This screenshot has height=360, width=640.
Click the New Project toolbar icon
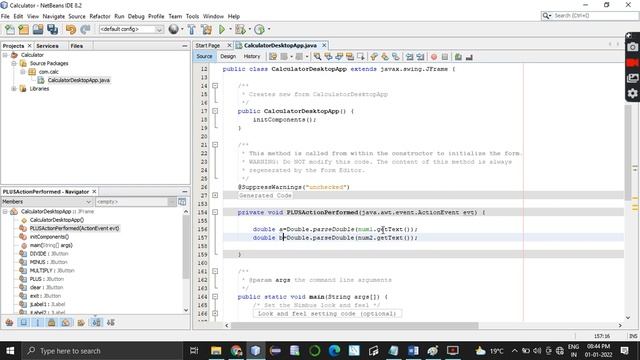tap(24, 29)
